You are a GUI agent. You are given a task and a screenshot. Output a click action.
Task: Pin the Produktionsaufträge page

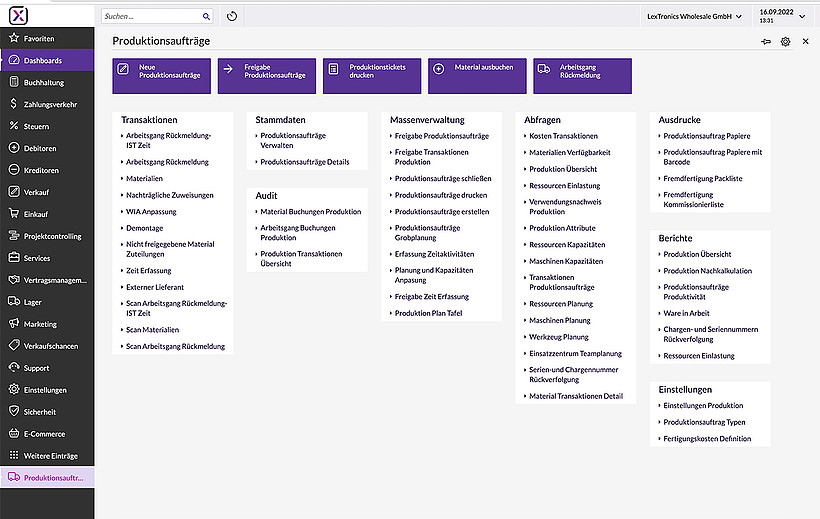click(766, 41)
